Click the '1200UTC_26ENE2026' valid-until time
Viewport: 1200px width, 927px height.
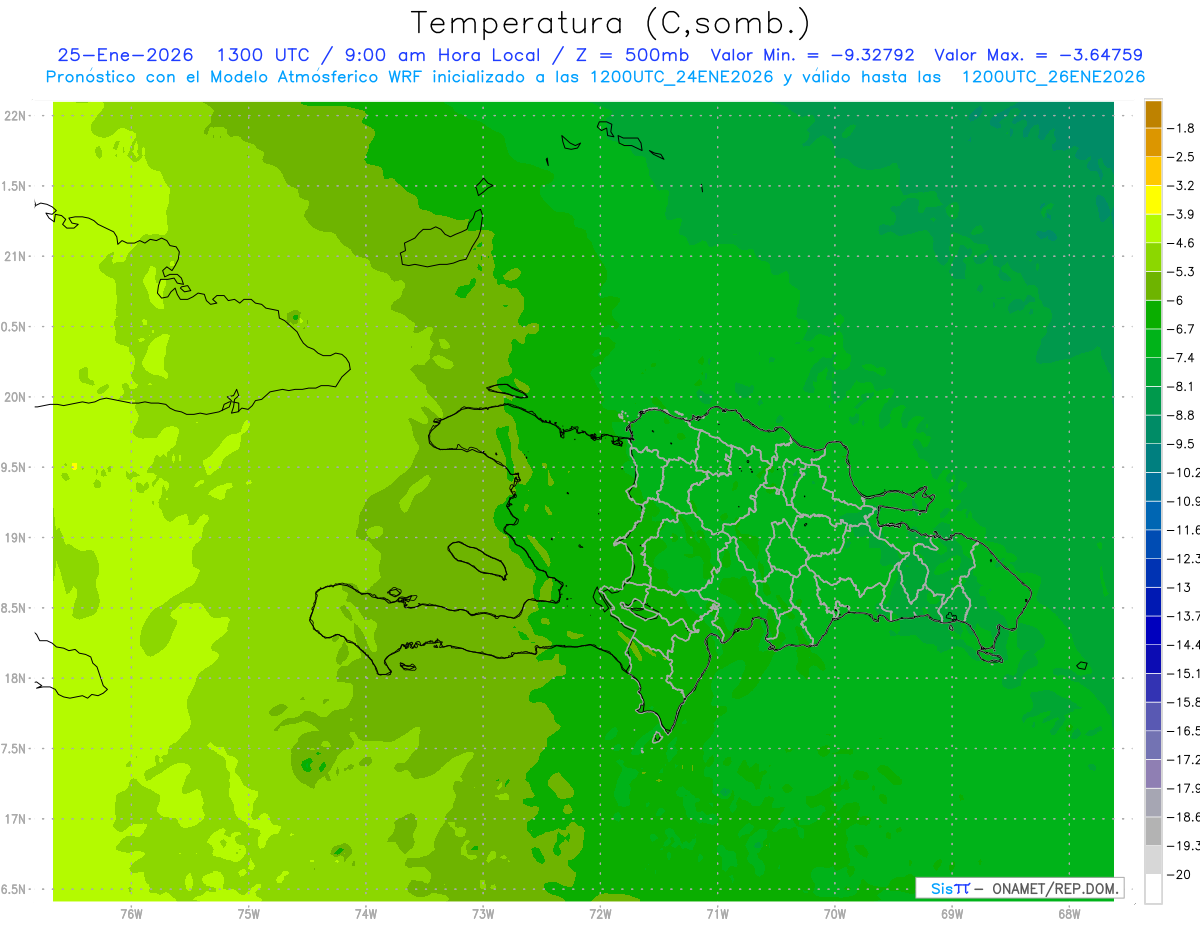tap(1053, 77)
